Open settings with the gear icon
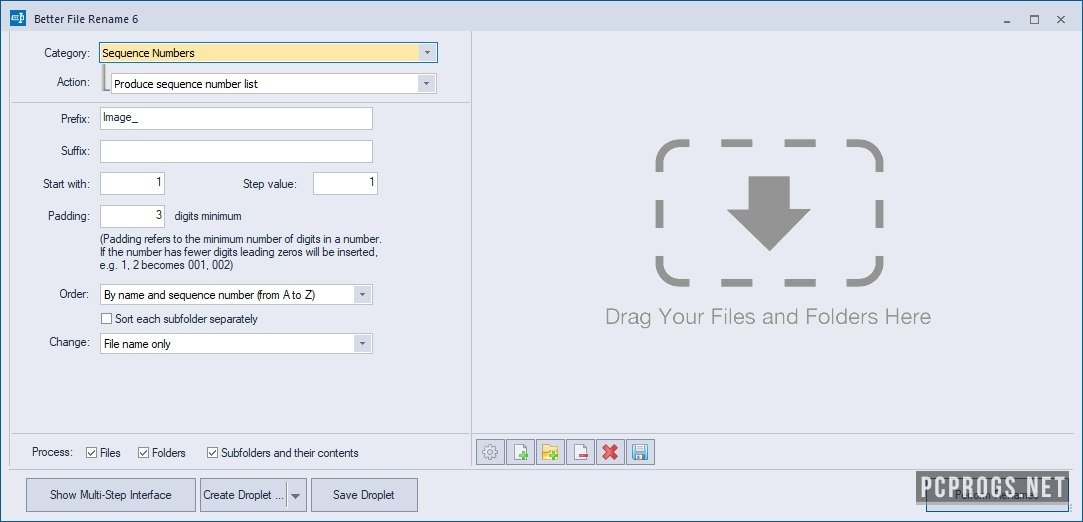The width and height of the screenshot is (1083, 522). [x=490, y=452]
